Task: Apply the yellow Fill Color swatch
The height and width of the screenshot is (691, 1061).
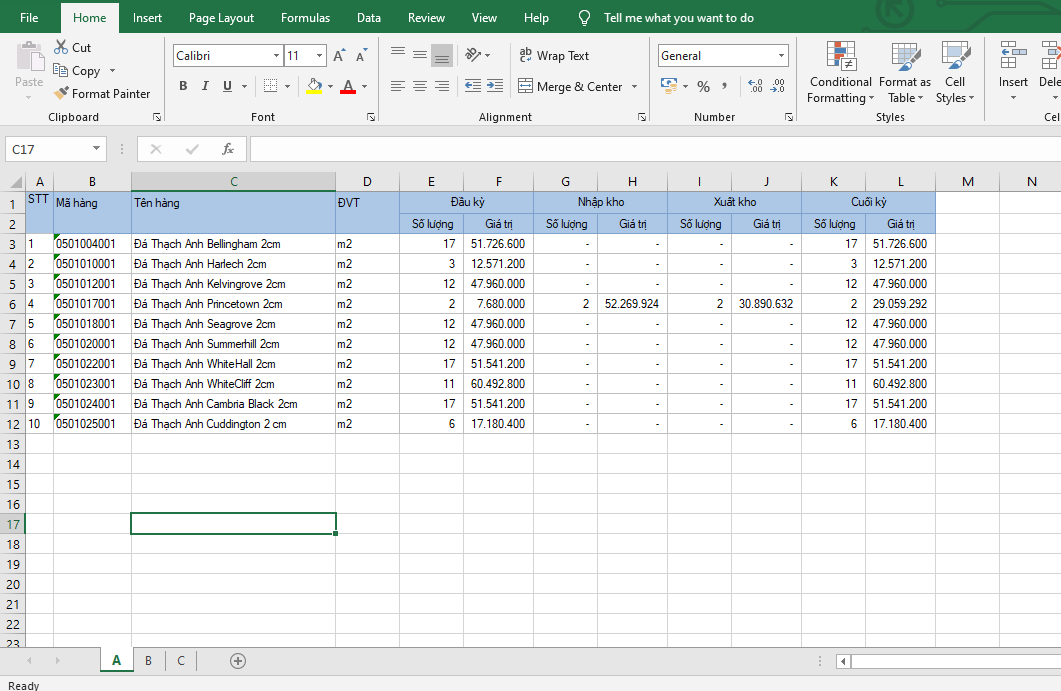Action: click(314, 87)
